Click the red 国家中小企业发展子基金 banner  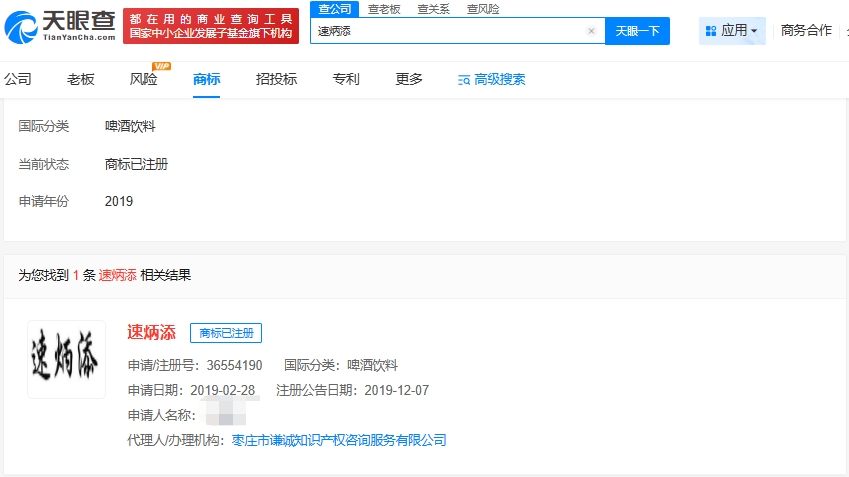coord(211,25)
